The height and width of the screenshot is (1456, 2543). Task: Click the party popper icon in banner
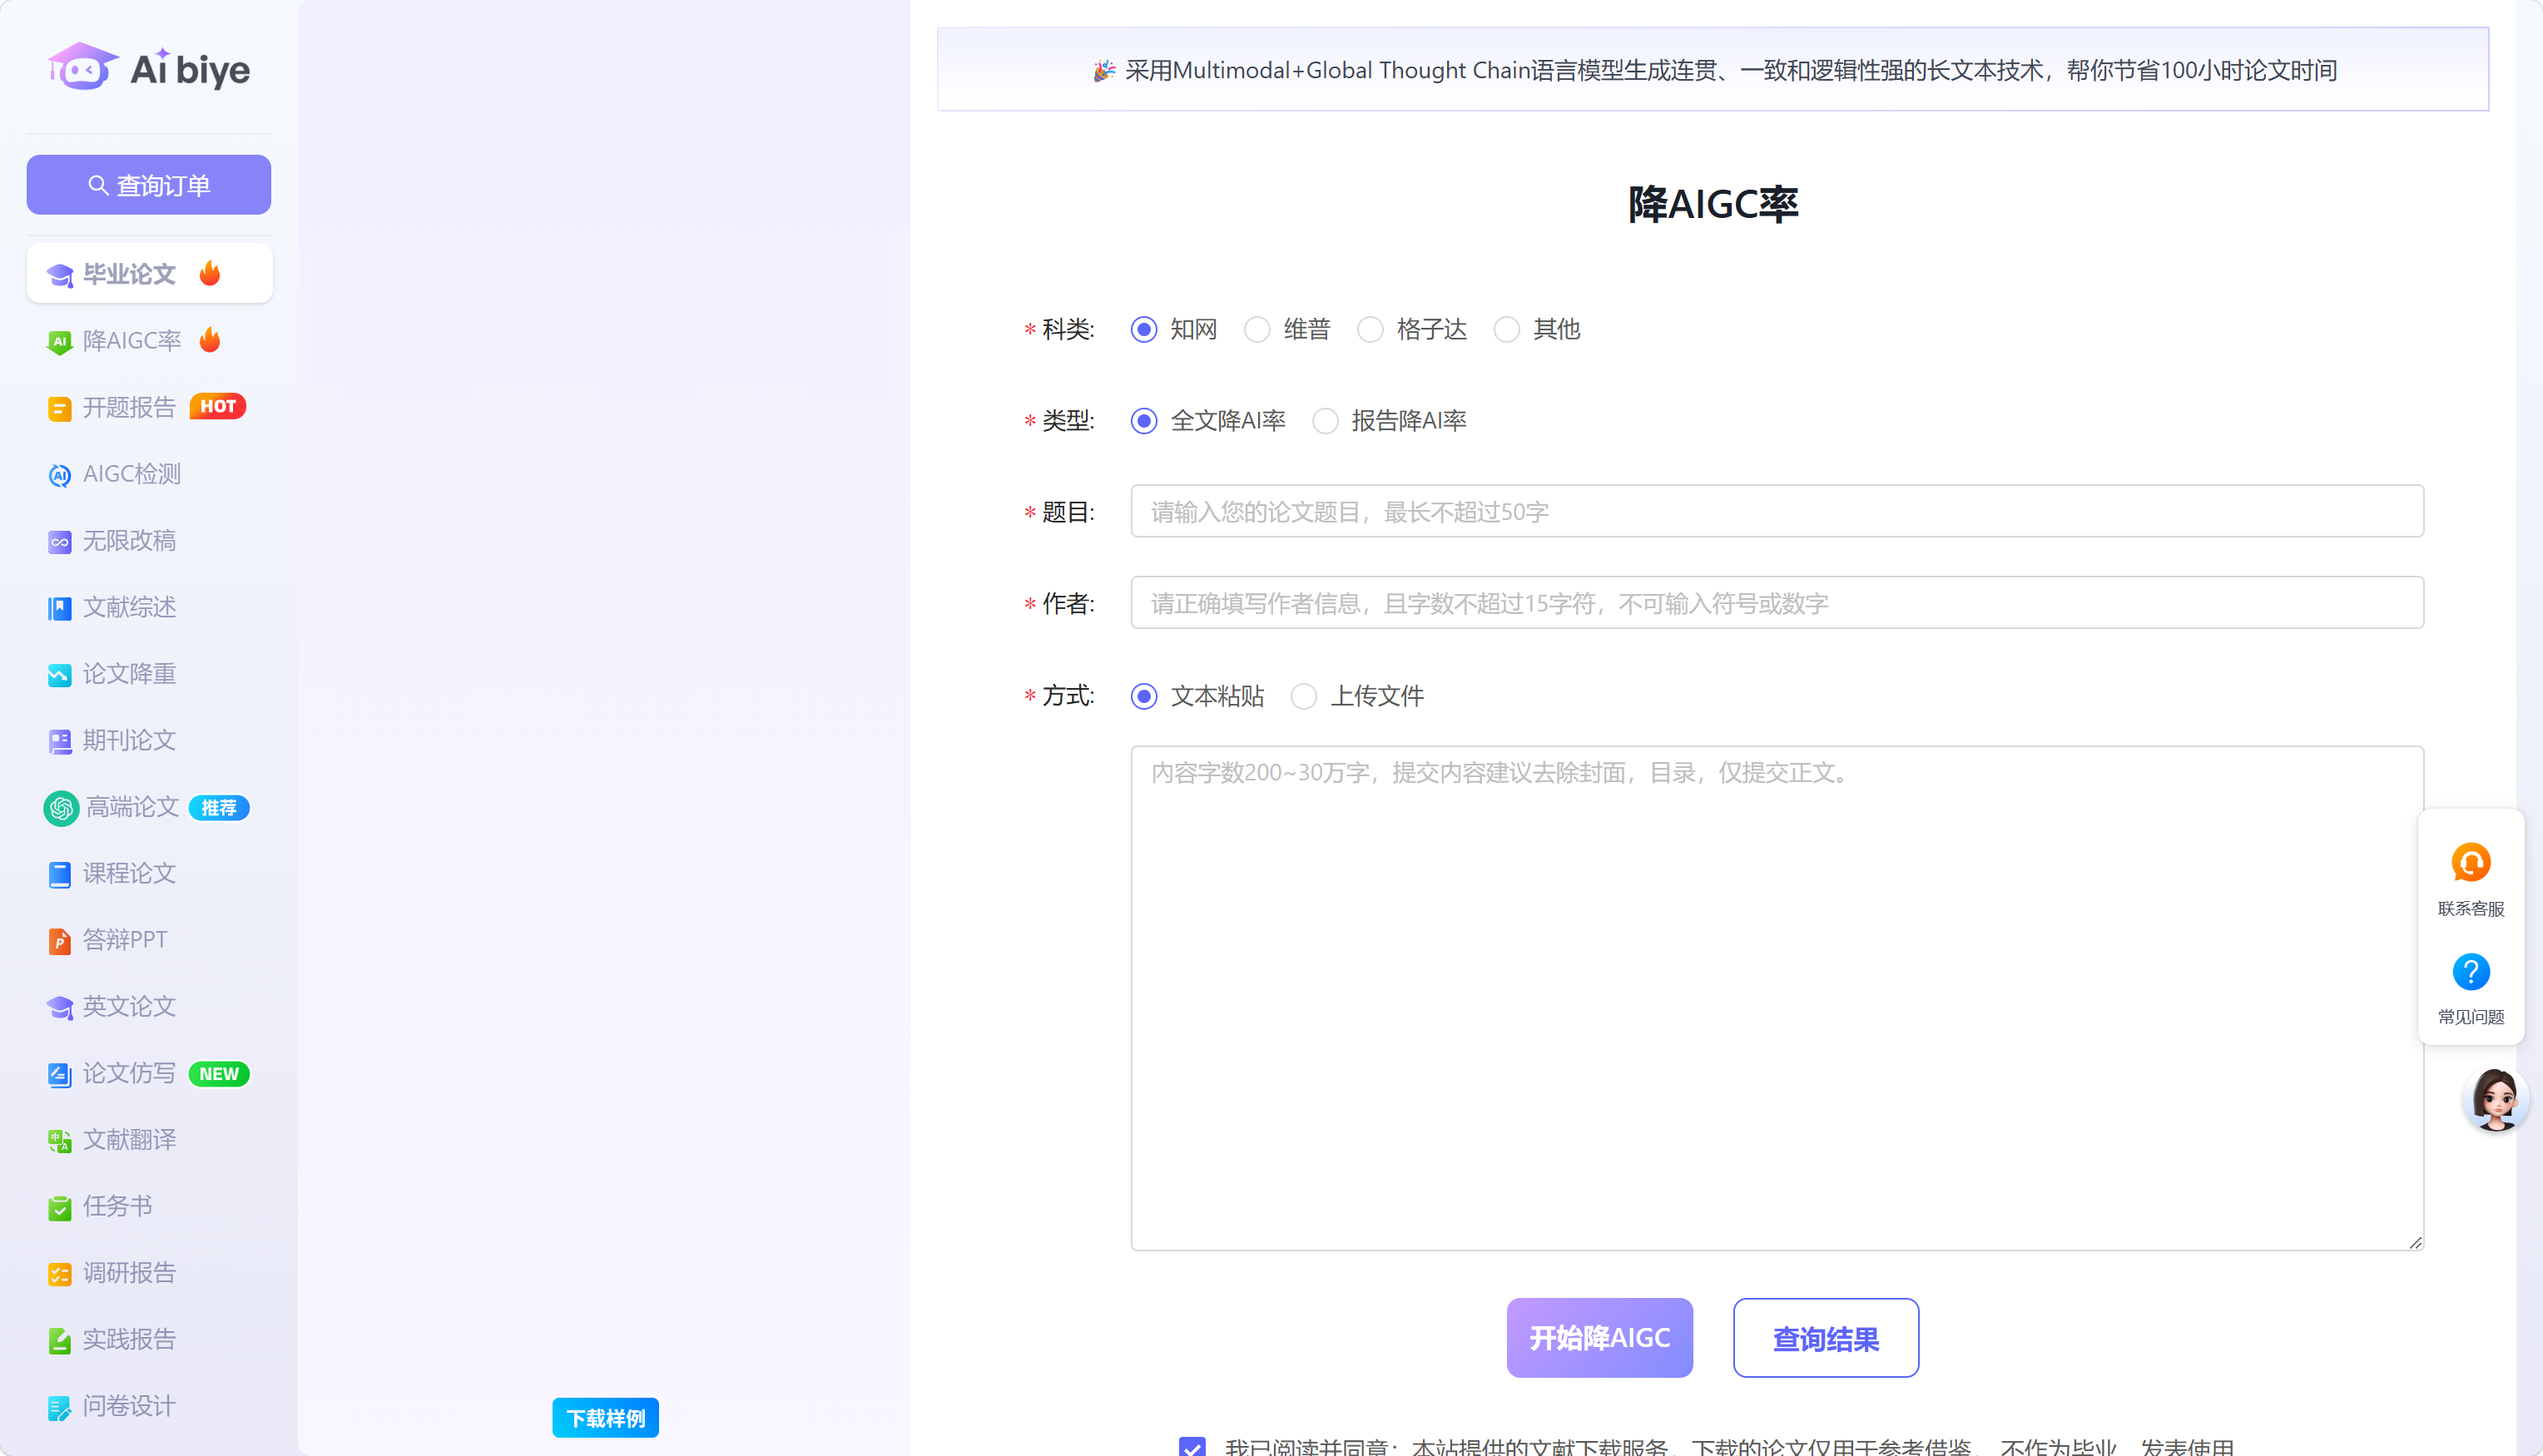1104,70
